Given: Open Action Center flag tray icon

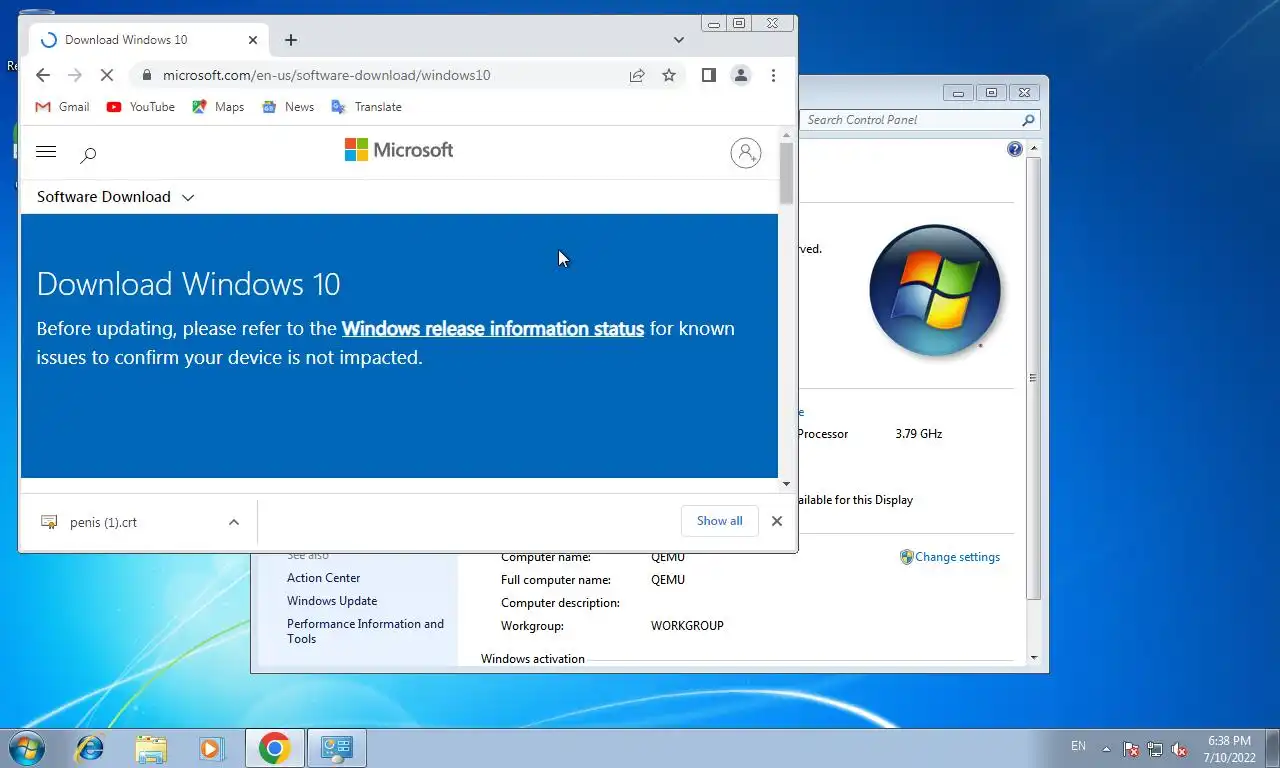Looking at the screenshot, I should click(x=1131, y=749).
